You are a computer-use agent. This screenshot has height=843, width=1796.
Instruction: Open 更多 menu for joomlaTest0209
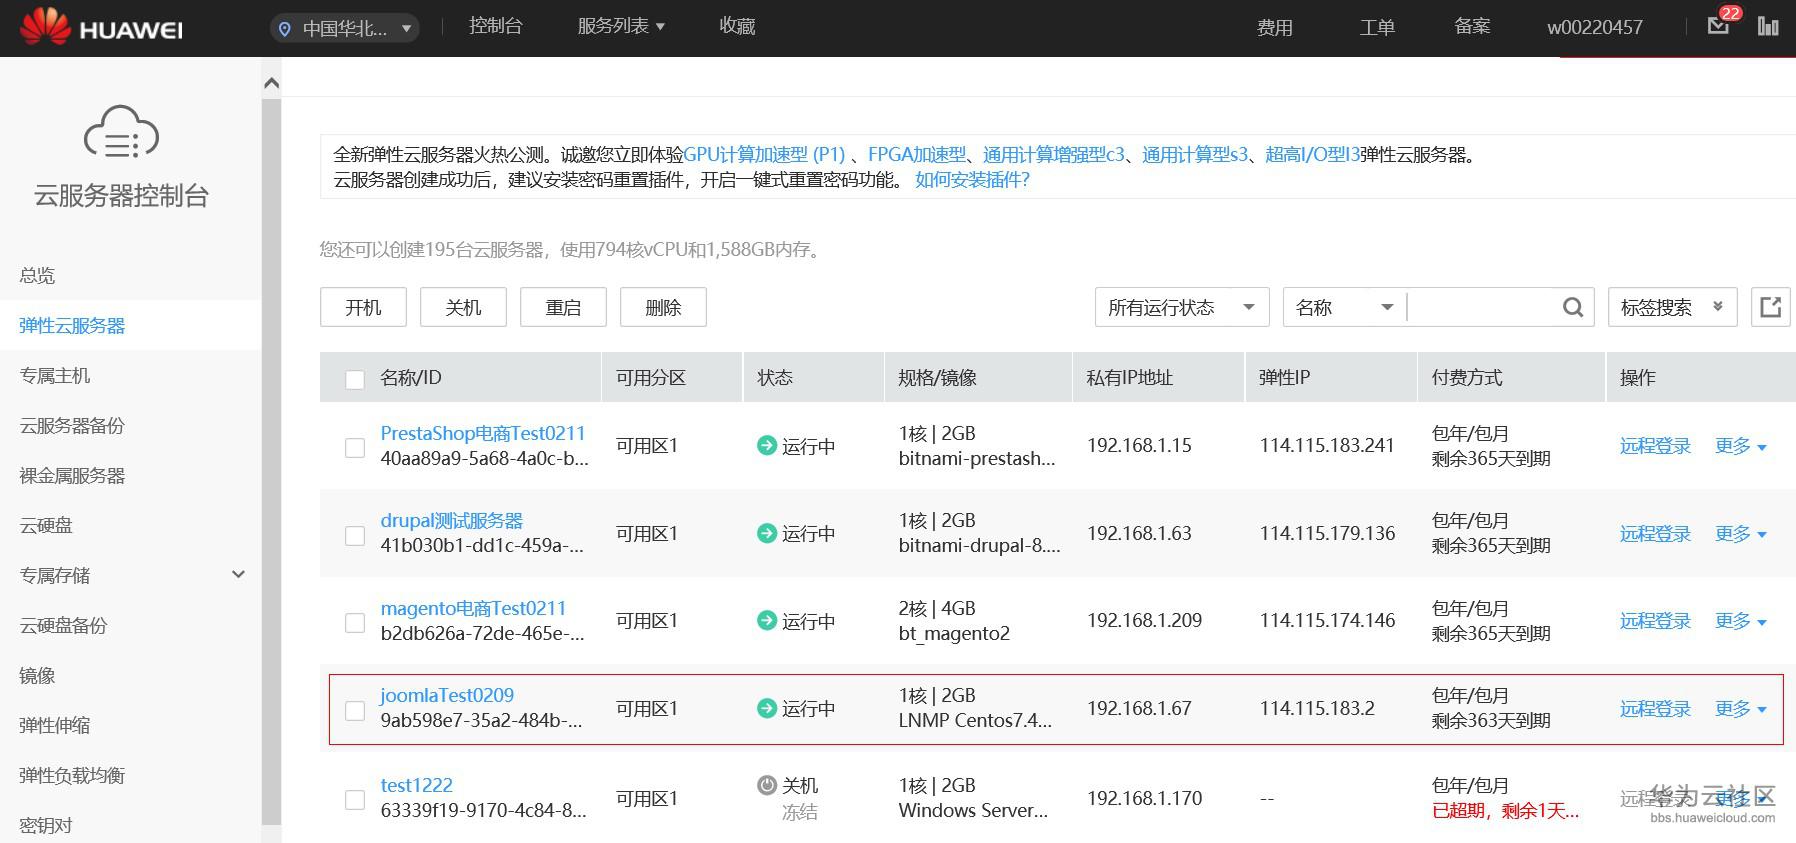[1740, 709]
